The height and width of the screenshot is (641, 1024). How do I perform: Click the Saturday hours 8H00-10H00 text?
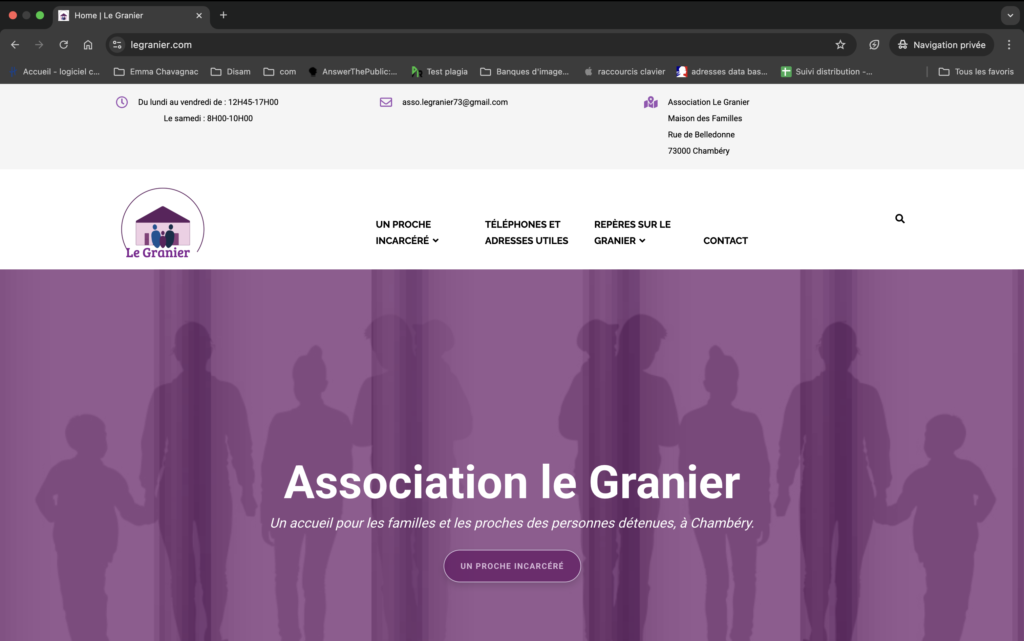[x=208, y=119]
